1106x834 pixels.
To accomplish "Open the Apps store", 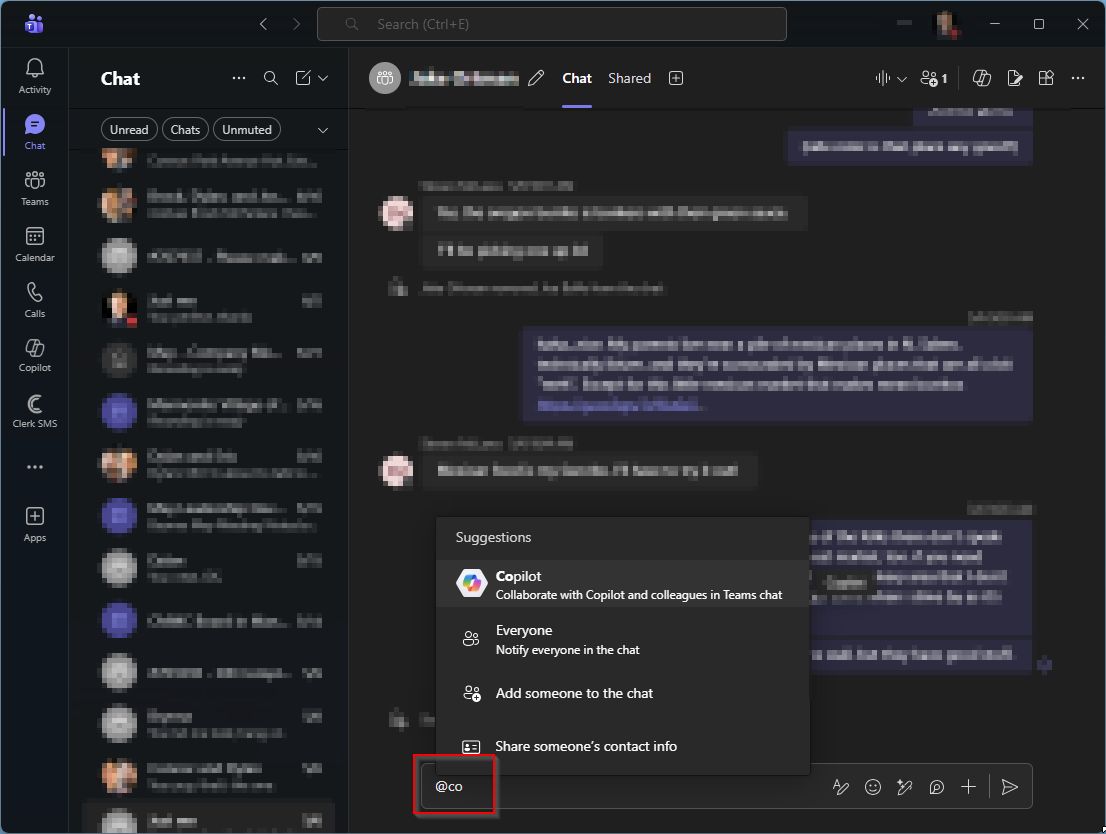I will pyautogui.click(x=35, y=524).
